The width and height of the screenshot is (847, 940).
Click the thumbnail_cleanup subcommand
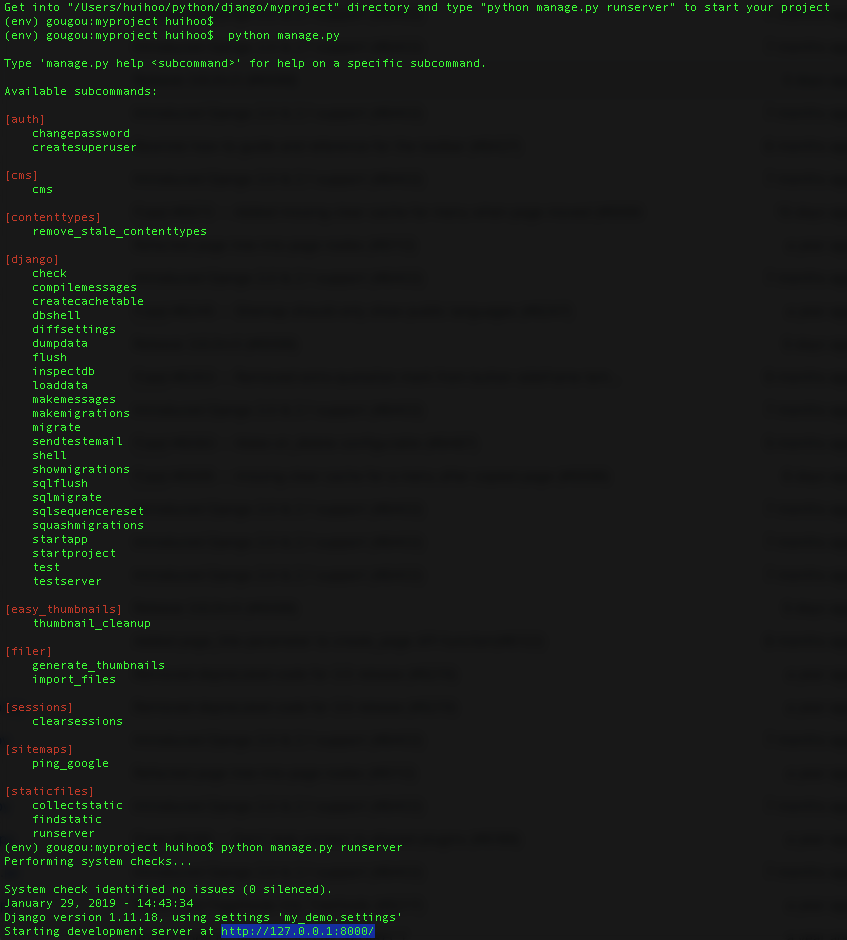coord(92,623)
